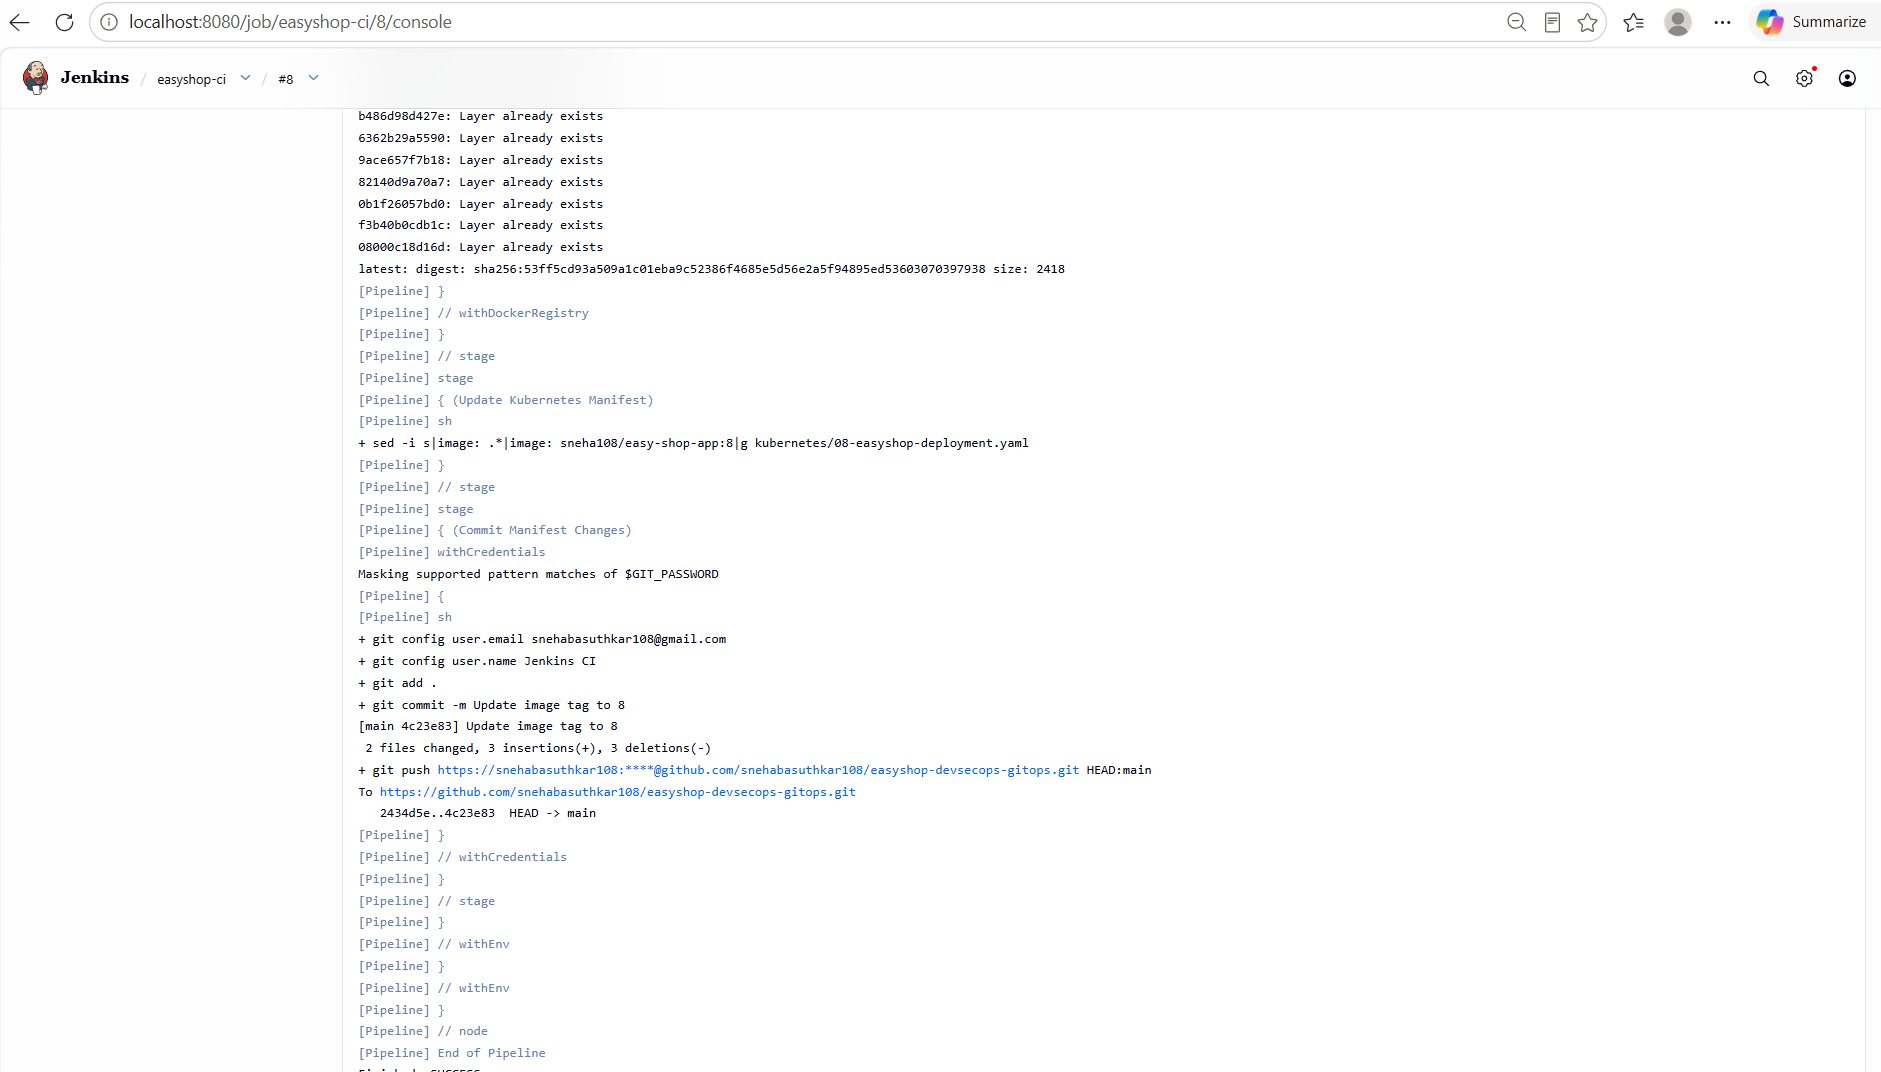Viewport: 1881px width, 1072px height.
Task: Open the zoom magnifier in address bar
Action: pyautogui.click(x=1516, y=22)
